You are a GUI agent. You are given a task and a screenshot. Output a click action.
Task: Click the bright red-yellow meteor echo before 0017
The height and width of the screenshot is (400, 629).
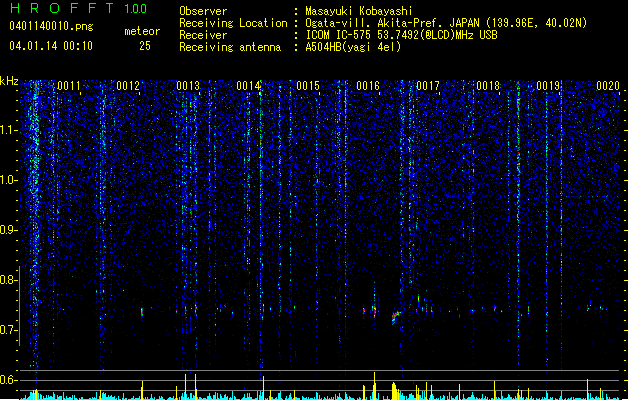click(x=396, y=317)
